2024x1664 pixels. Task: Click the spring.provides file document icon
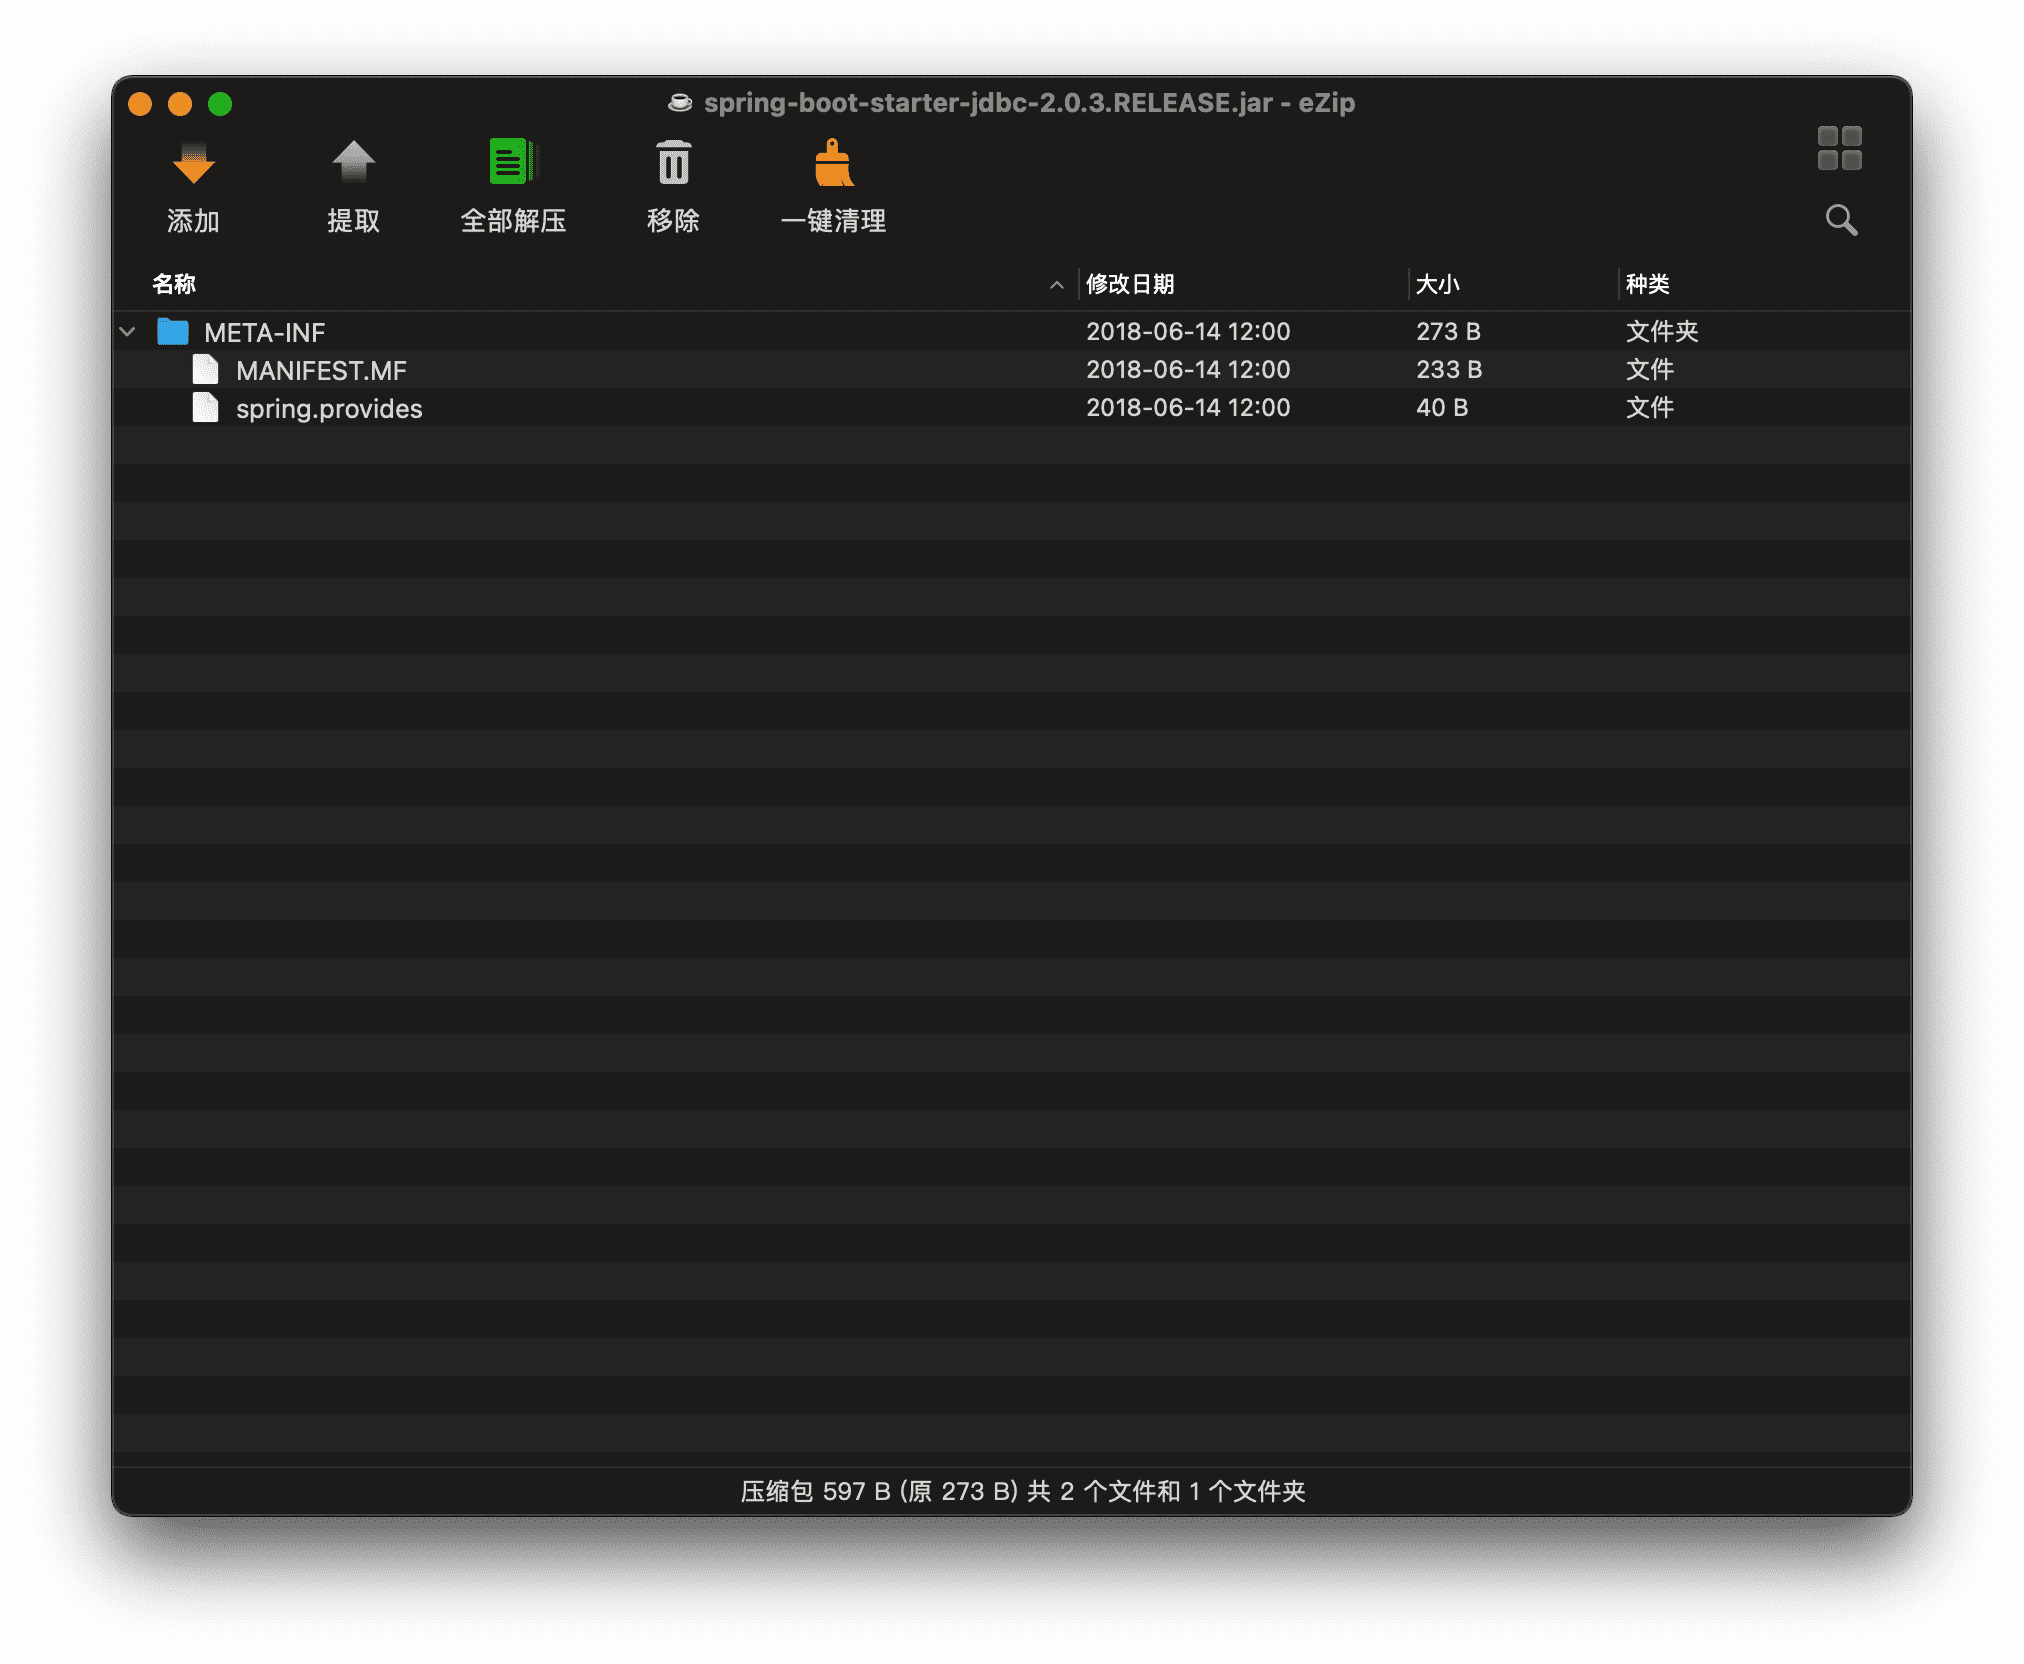pos(206,408)
